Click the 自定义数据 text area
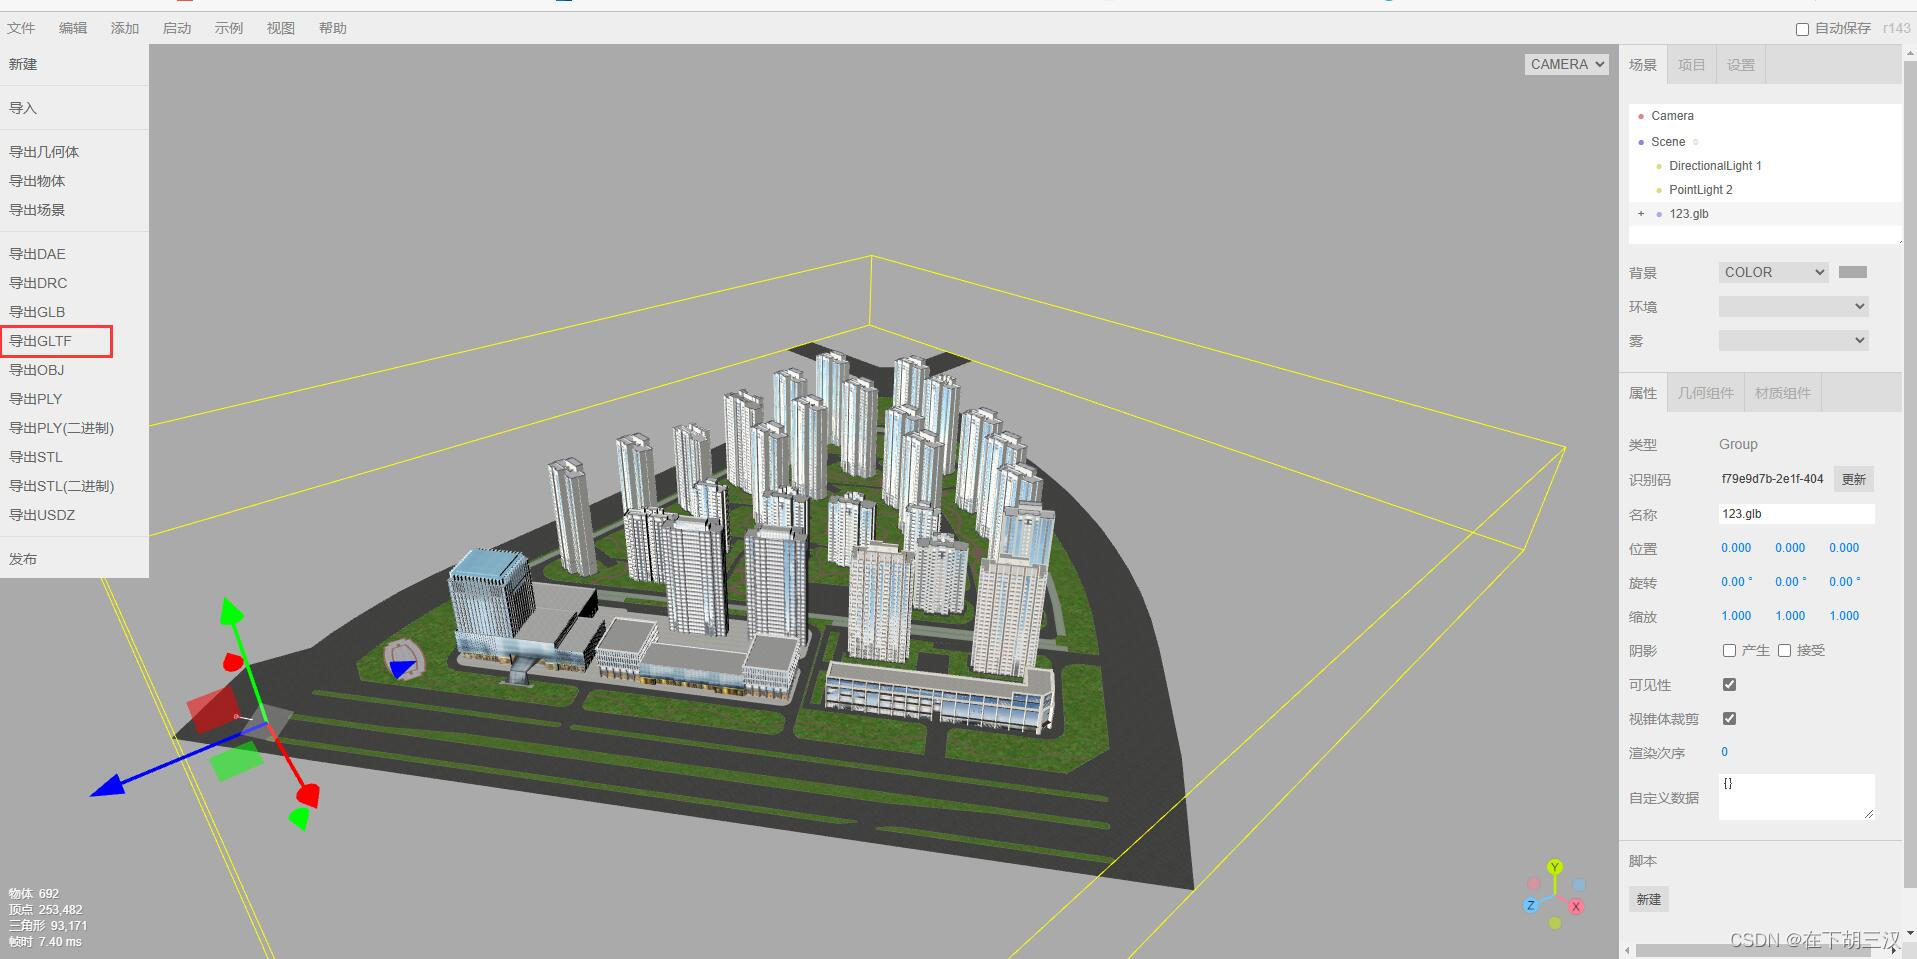 pos(1796,797)
